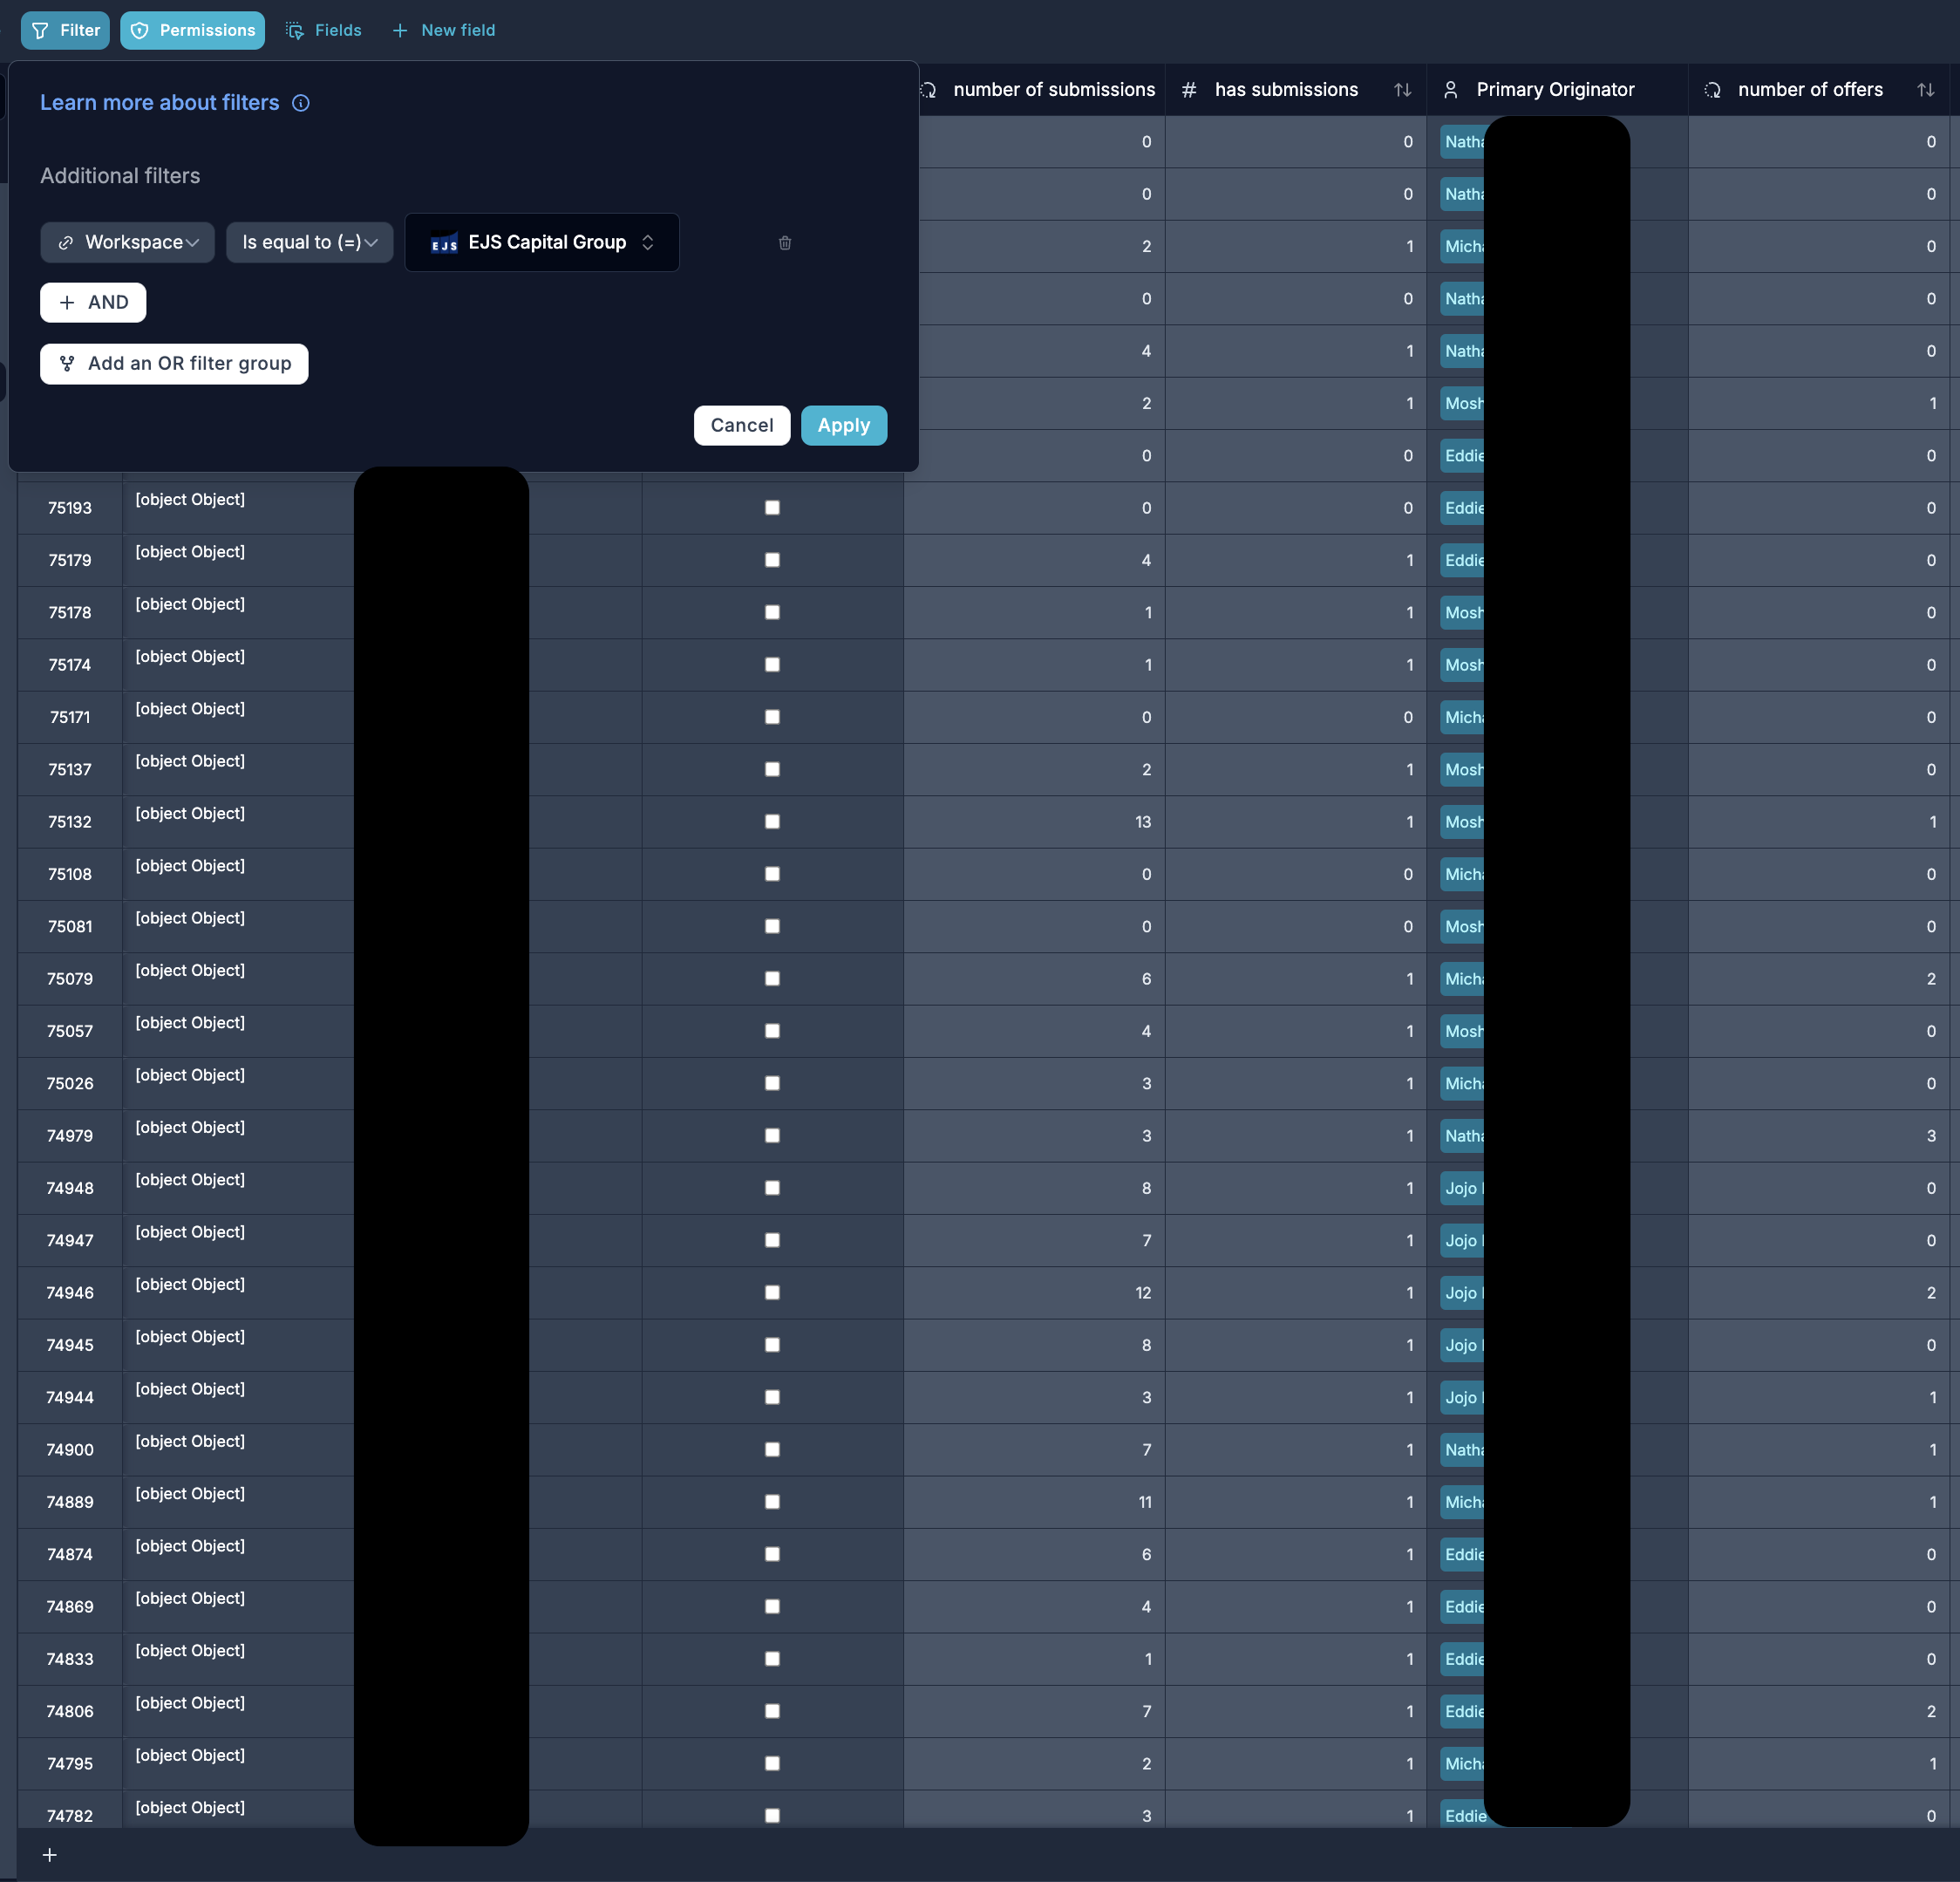Click info icon next to Learn more
Image resolution: width=1960 pixels, height=1882 pixels.
(301, 103)
